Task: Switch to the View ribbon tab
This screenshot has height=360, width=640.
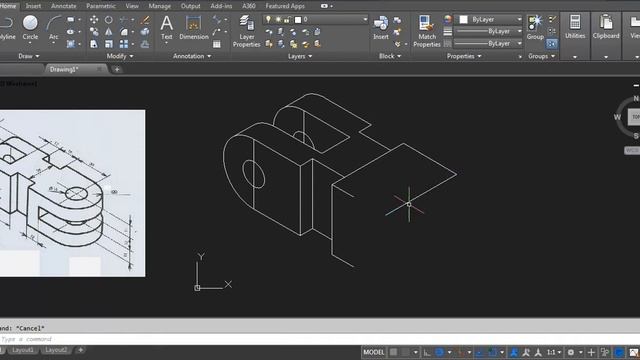Action: coord(132,6)
